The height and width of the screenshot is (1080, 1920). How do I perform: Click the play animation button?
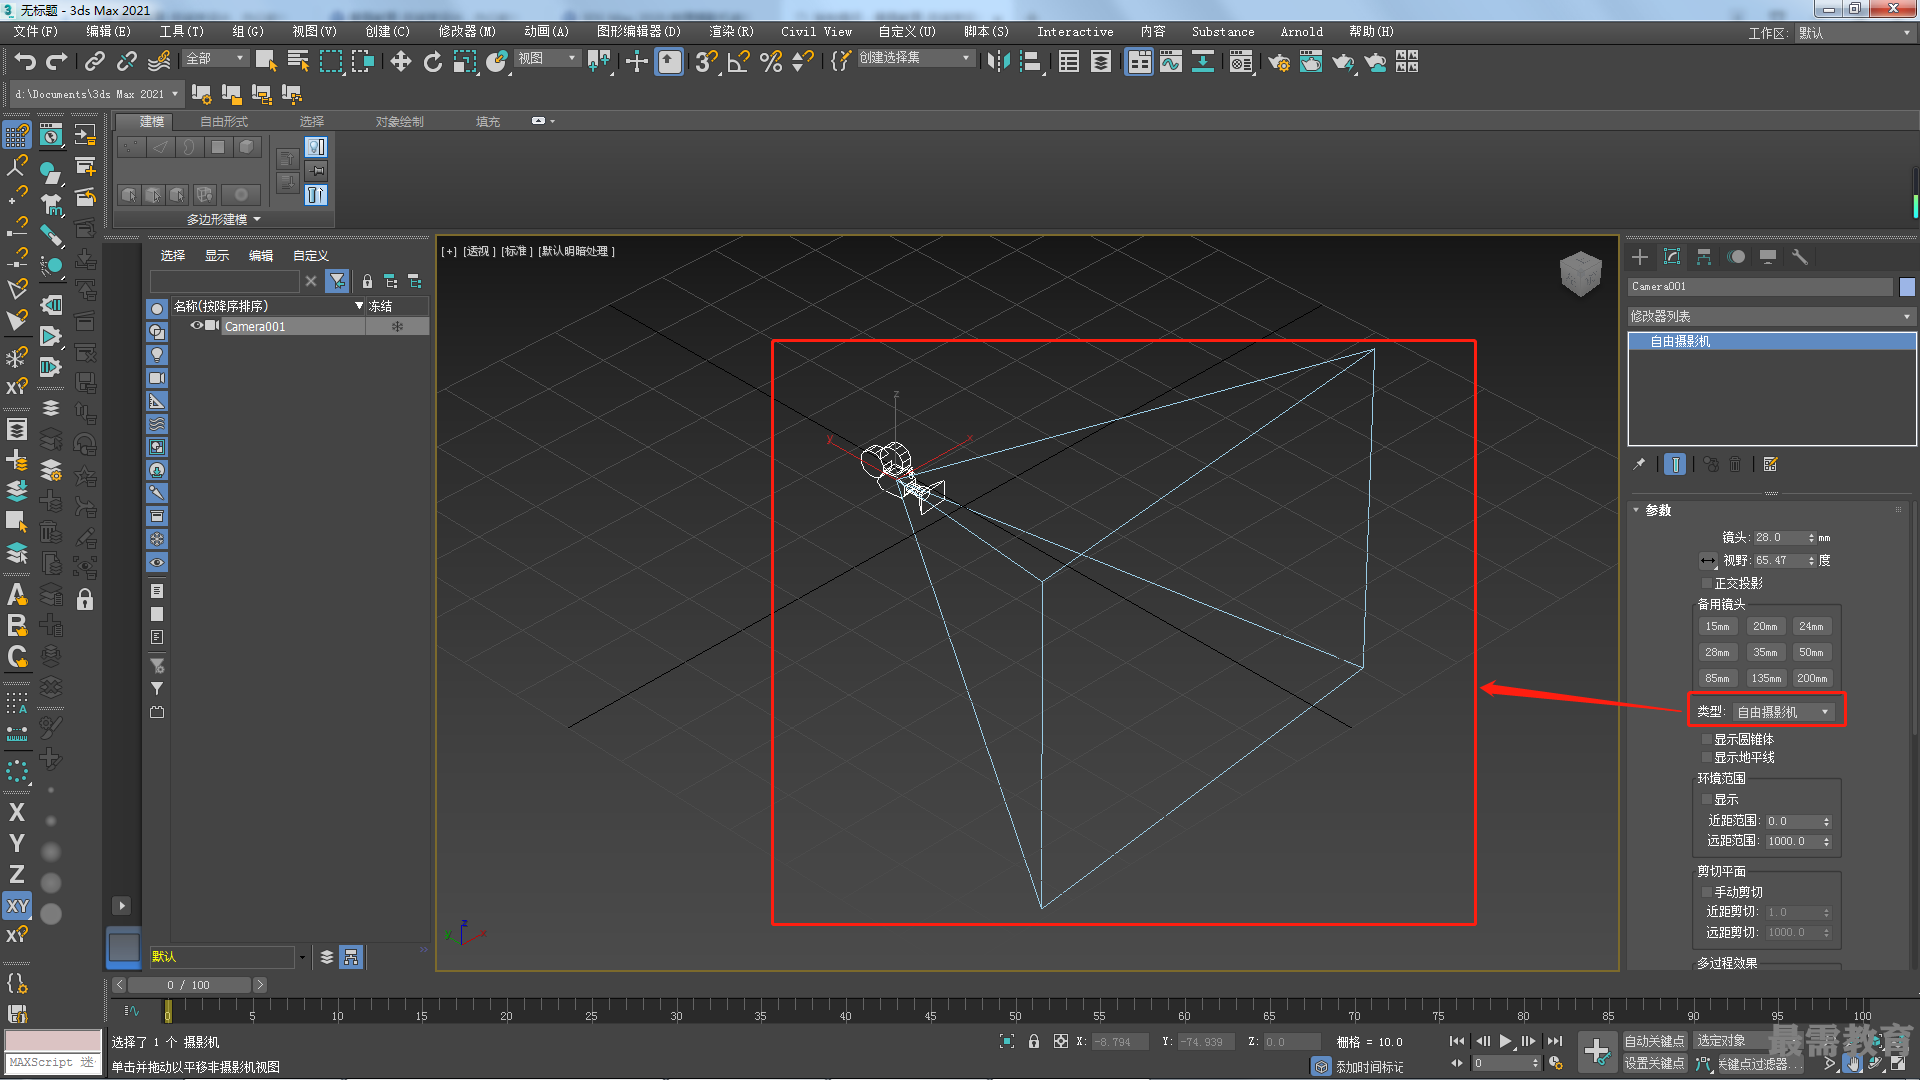1506,1041
